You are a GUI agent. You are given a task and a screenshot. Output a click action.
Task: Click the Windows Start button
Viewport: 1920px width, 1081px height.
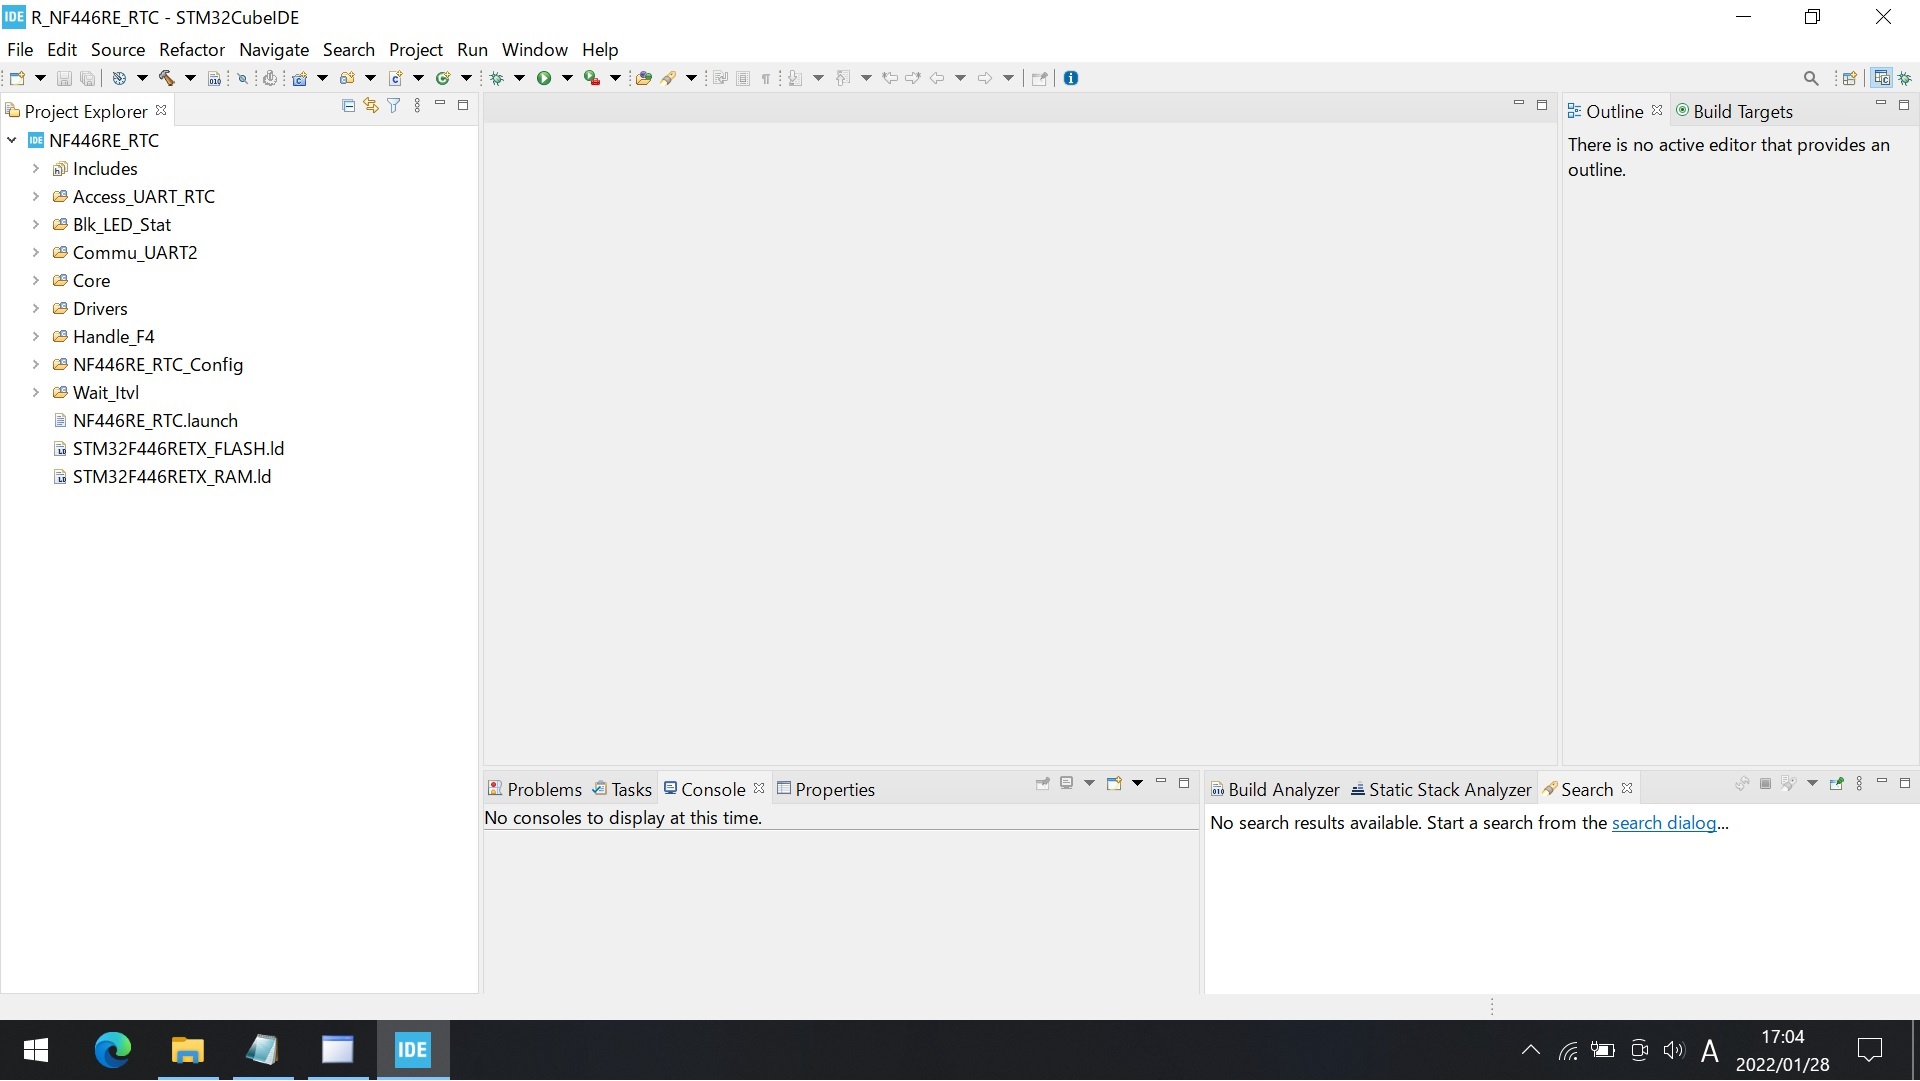[x=36, y=1050]
